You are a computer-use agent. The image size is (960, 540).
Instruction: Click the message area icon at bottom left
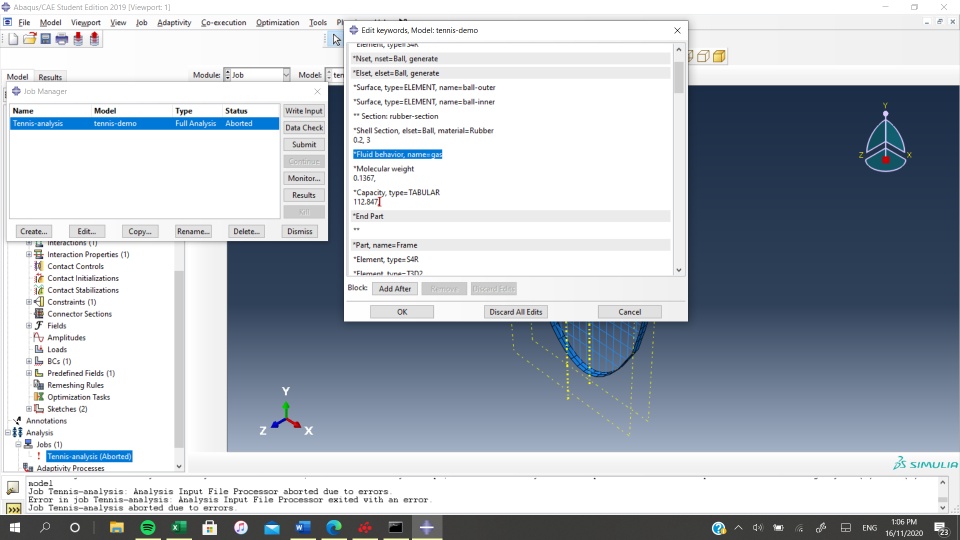[x=12, y=488]
